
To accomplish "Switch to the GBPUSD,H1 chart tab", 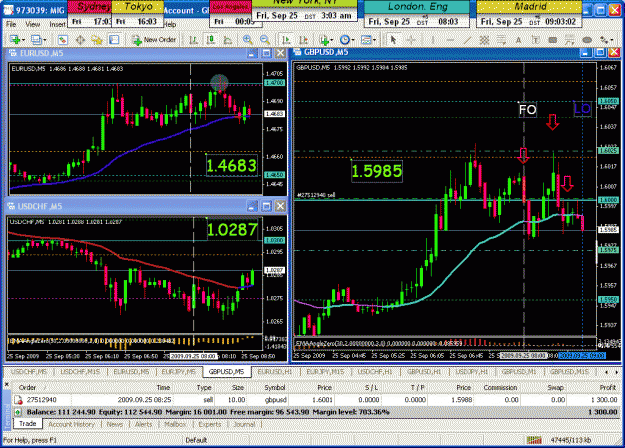I will click(x=424, y=371).
